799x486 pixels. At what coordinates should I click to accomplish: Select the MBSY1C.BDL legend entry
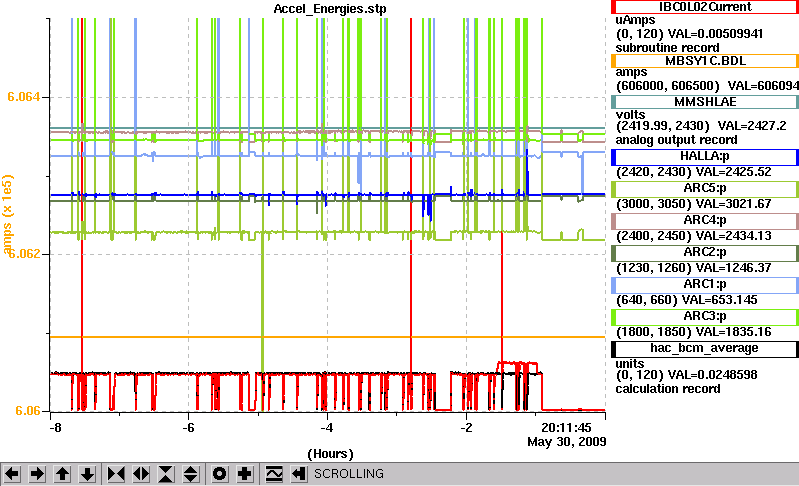tap(705, 61)
